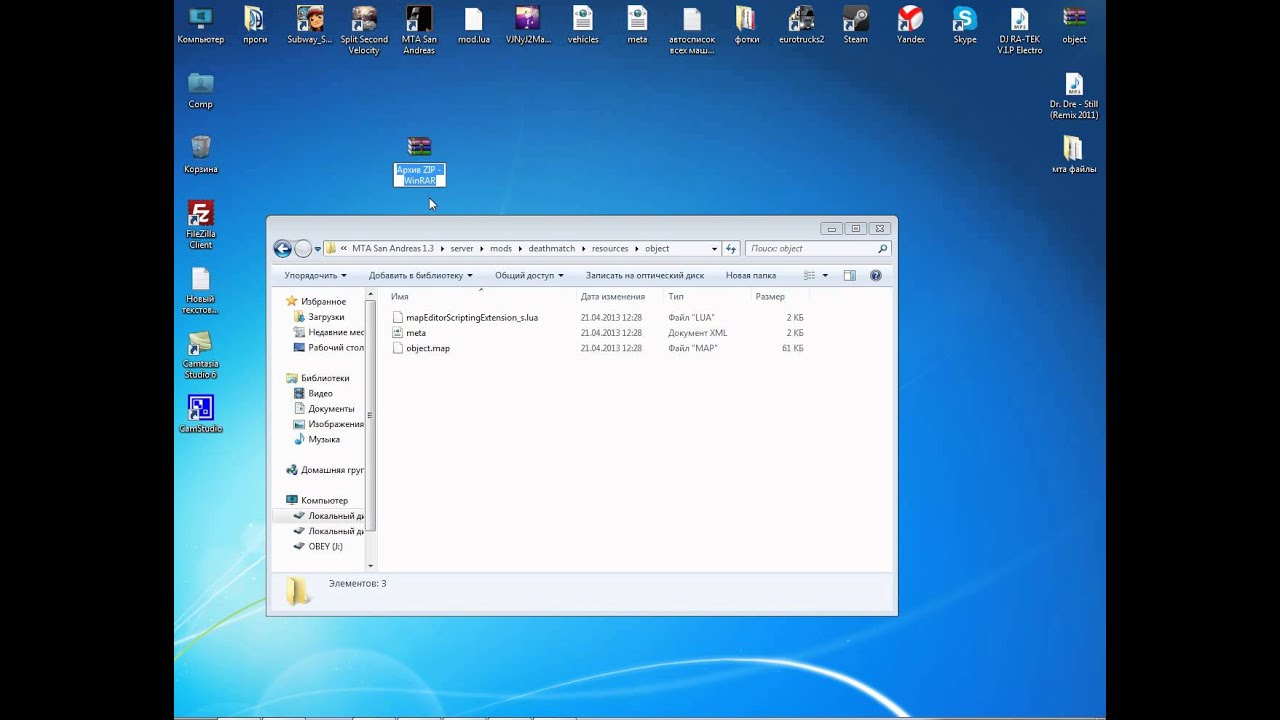The height and width of the screenshot is (720, 1280).
Task: Open the Компьютер desktop icon
Action: pyautogui.click(x=200, y=26)
